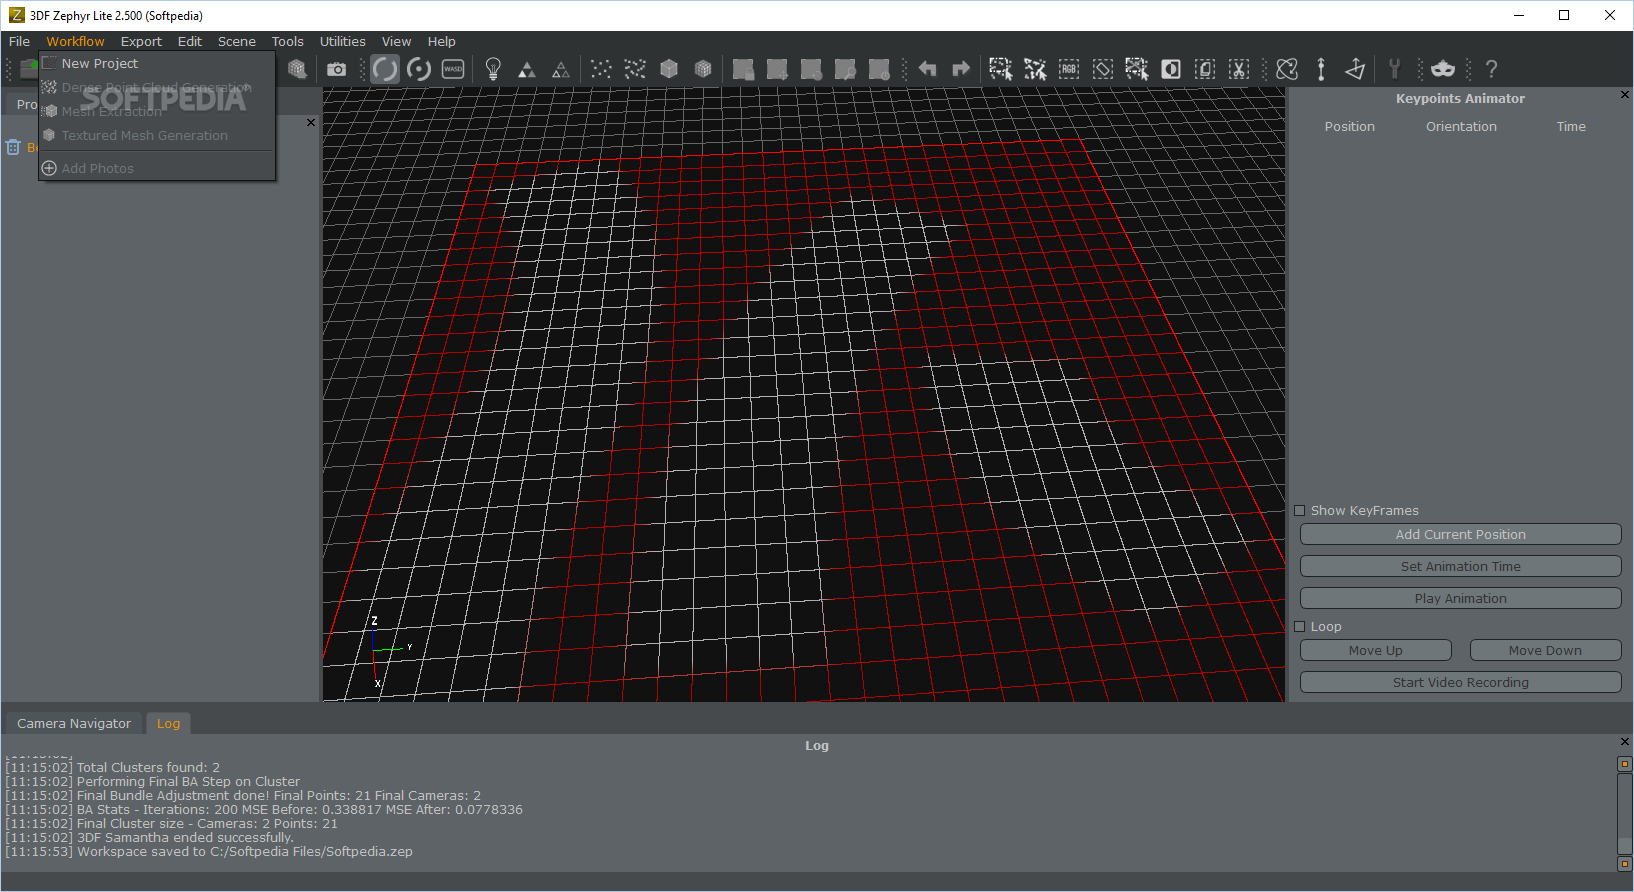Screen dimensions: 1634x892
Task: Select the point-picking selection tool icon
Action: tap(1035, 69)
